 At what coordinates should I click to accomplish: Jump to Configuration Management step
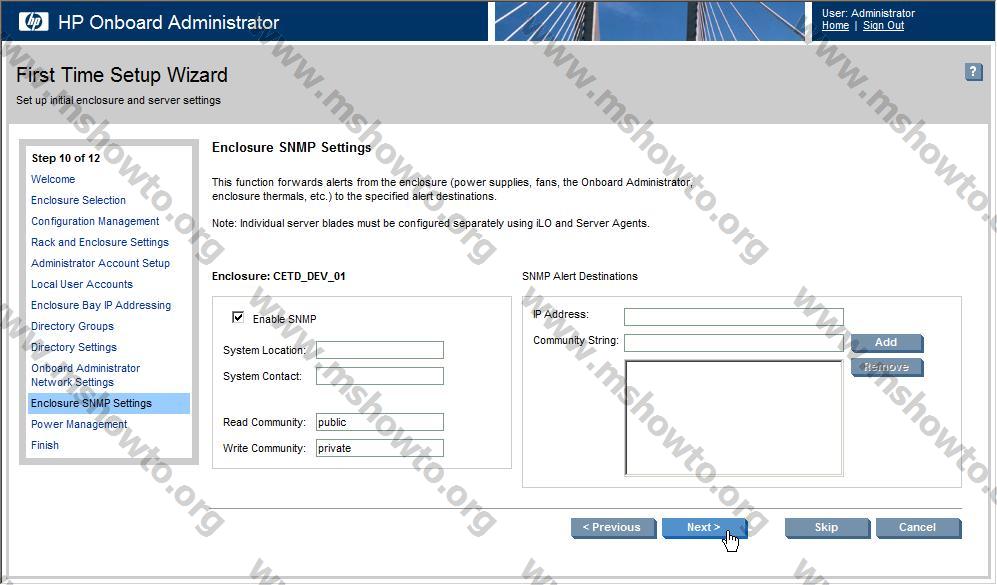coord(95,221)
